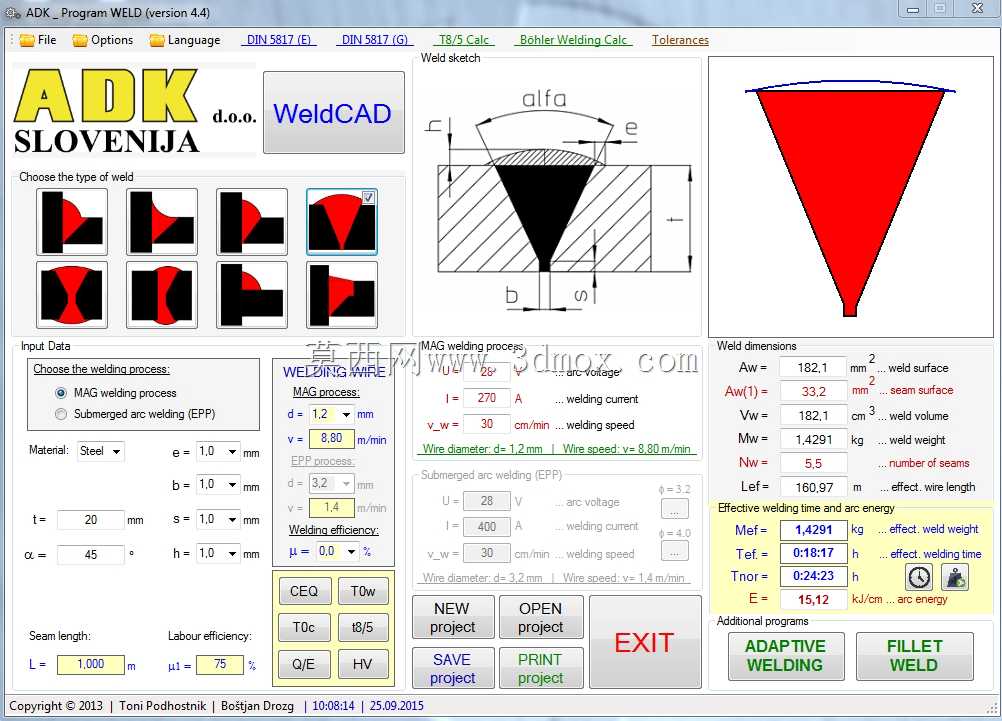
Task: Open welding efficiency µ = 0,0 dropdown
Action: coord(337,551)
